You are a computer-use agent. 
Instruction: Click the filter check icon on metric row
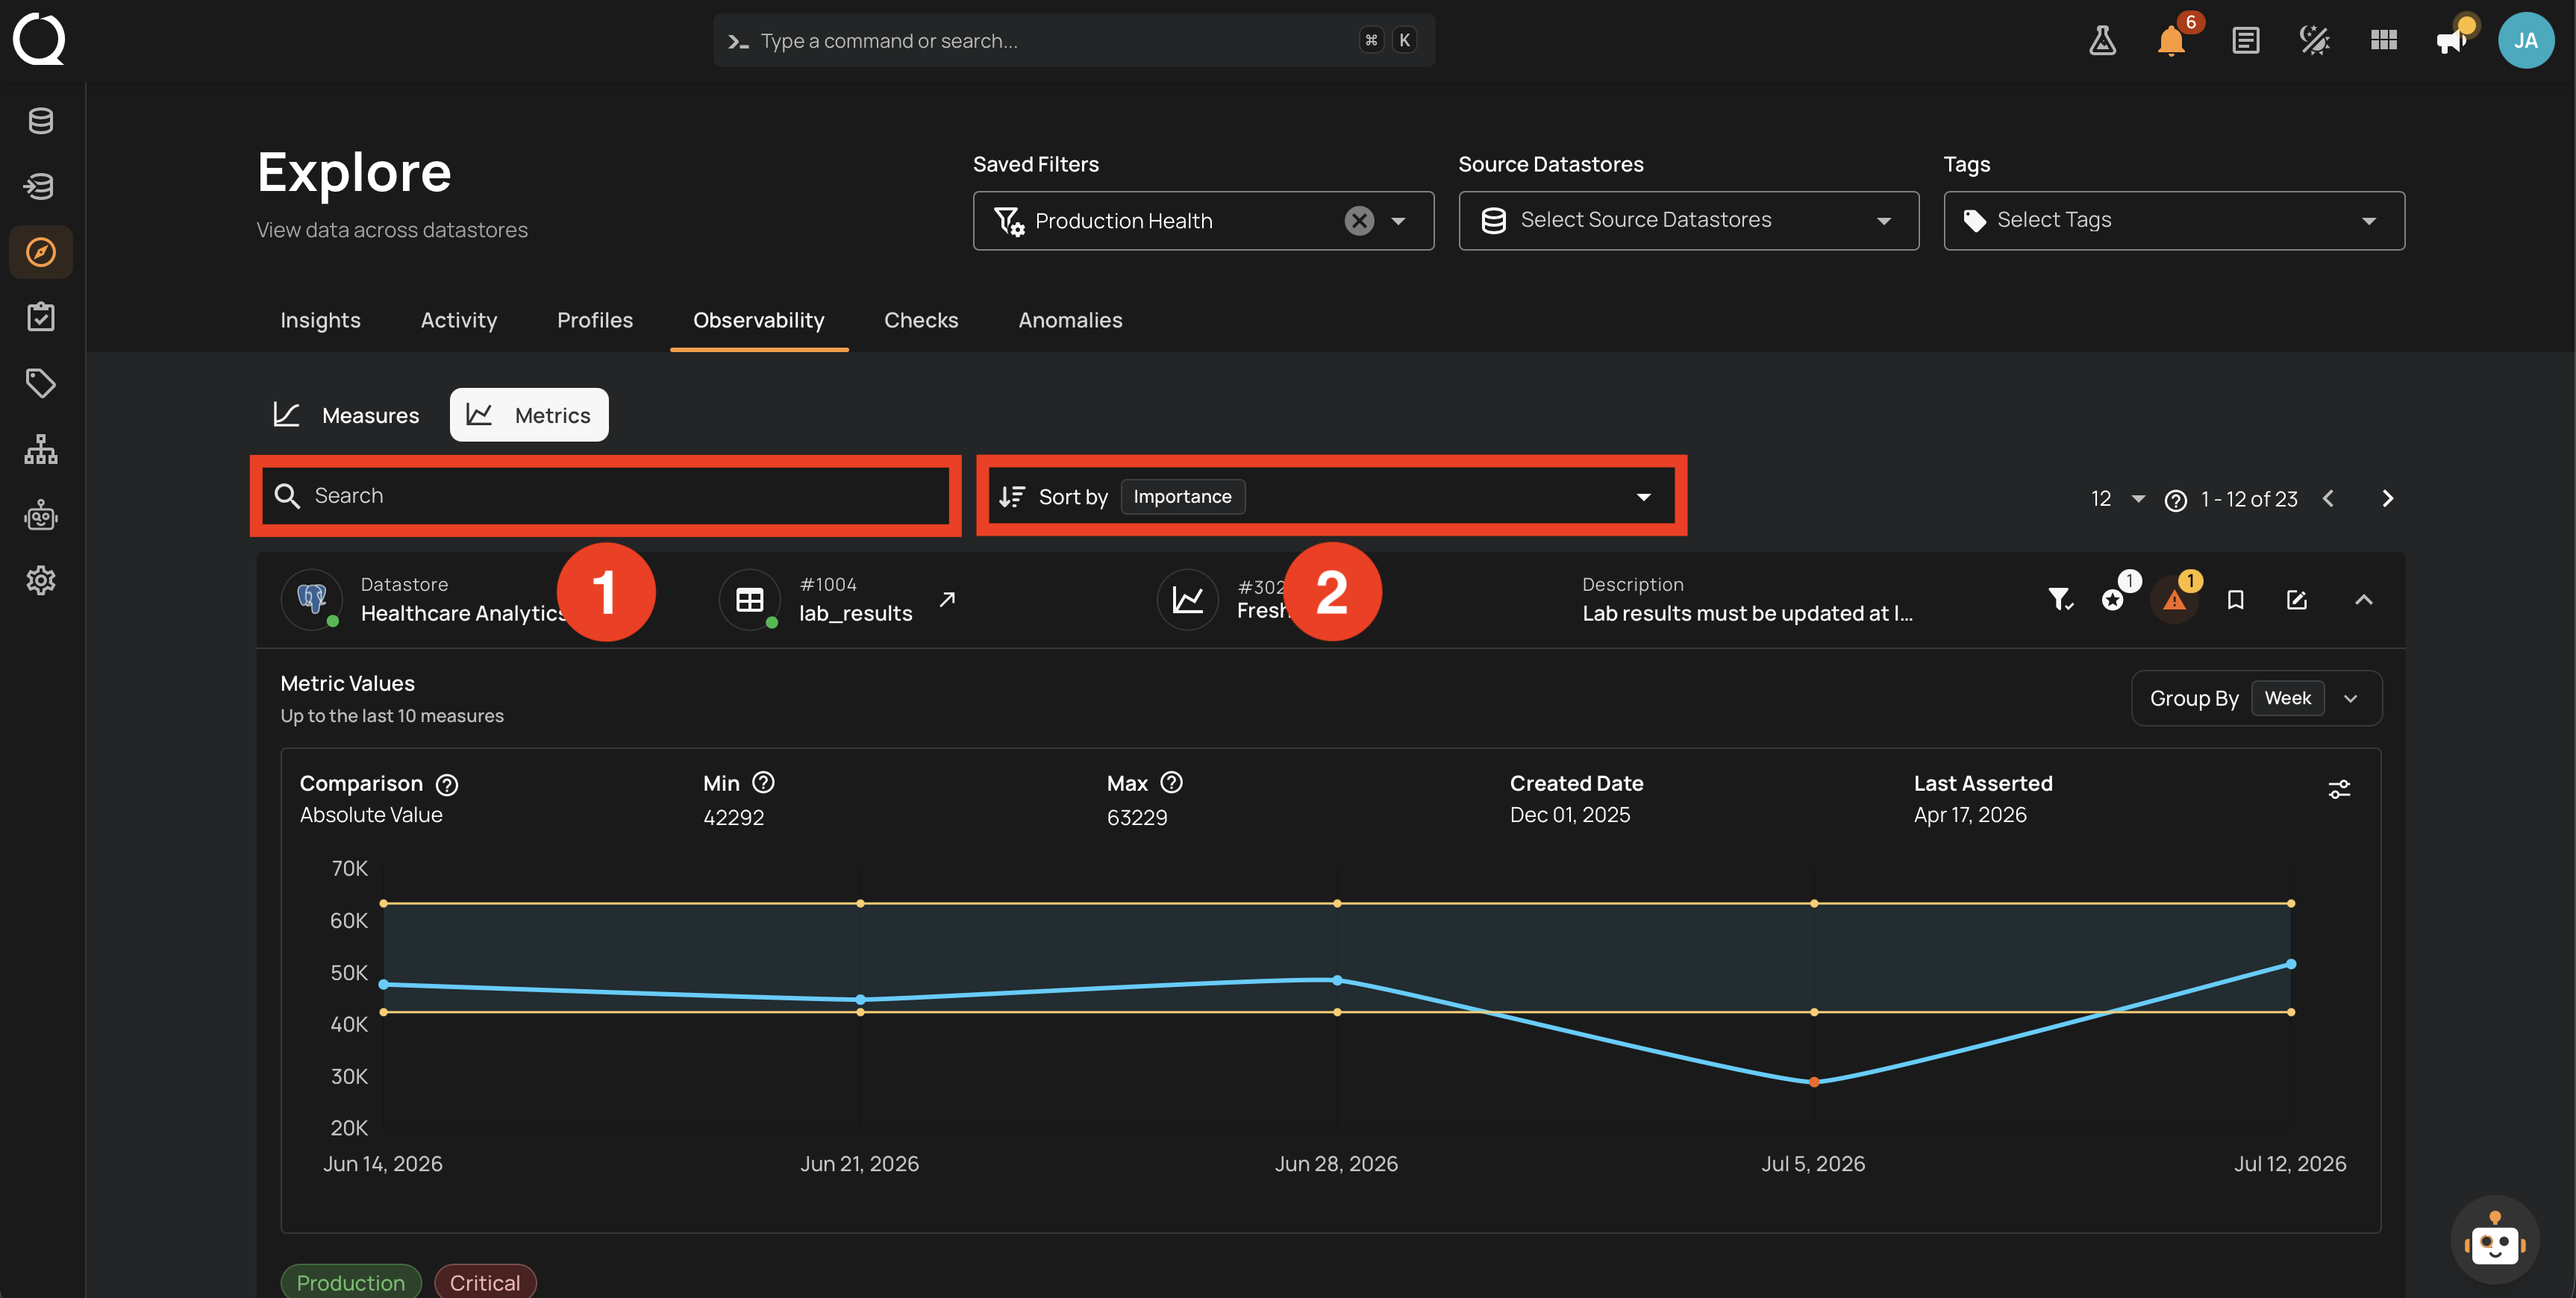coord(2060,600)
